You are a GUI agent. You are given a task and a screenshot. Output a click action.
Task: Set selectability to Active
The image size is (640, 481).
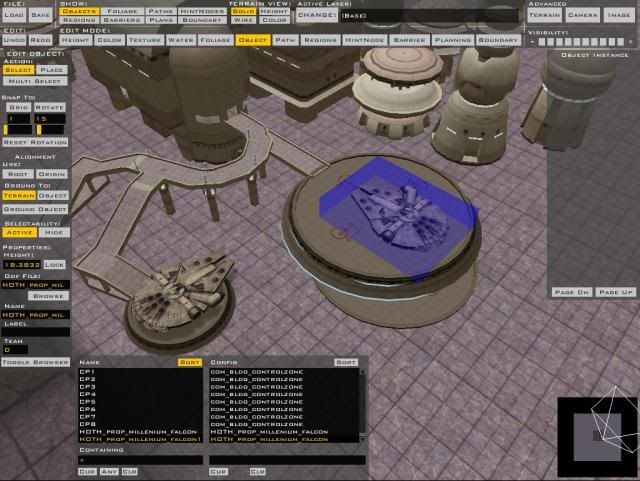pyautogui.click(x=19, y=232)
